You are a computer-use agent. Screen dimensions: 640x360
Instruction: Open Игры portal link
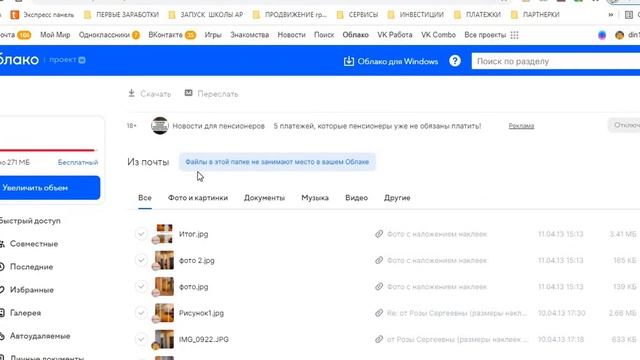[x=213, y=35]
